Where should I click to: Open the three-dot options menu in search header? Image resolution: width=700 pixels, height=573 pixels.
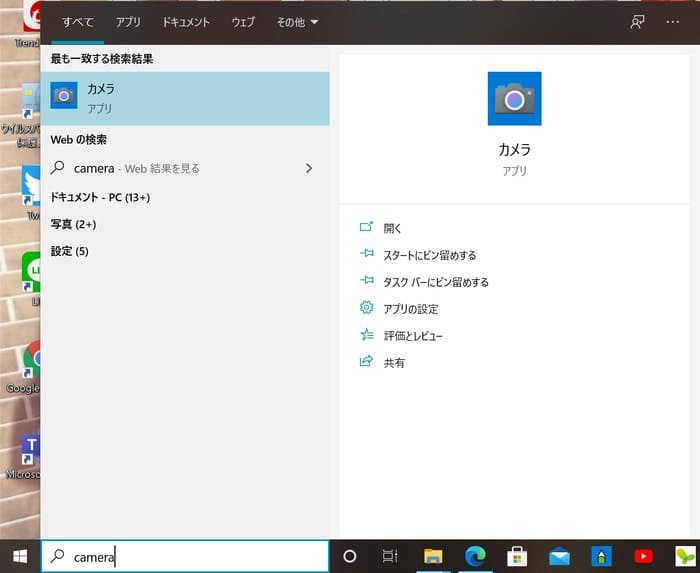(672, 22)
